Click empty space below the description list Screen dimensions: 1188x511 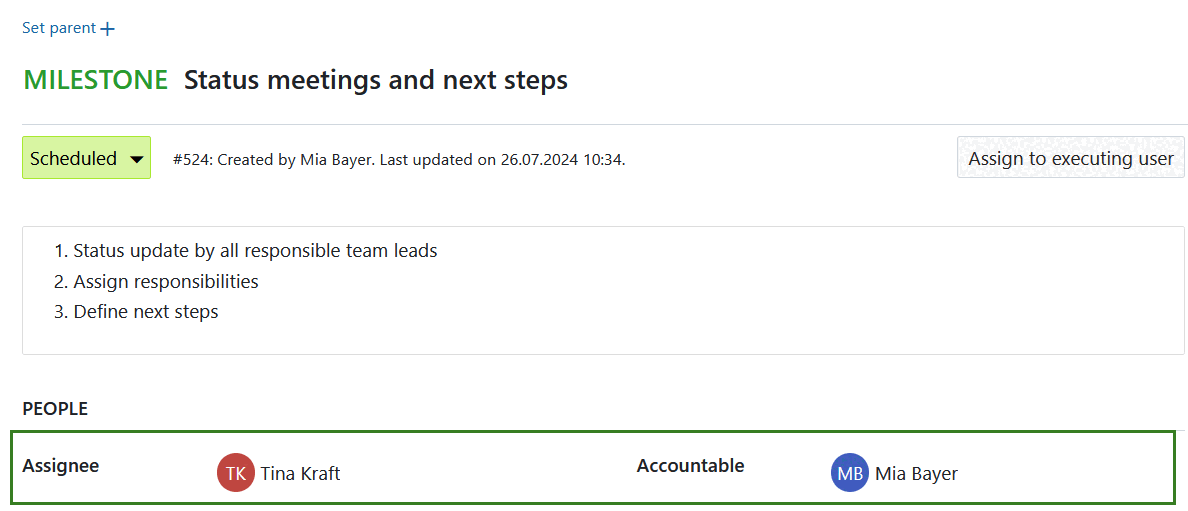[600, 338]
